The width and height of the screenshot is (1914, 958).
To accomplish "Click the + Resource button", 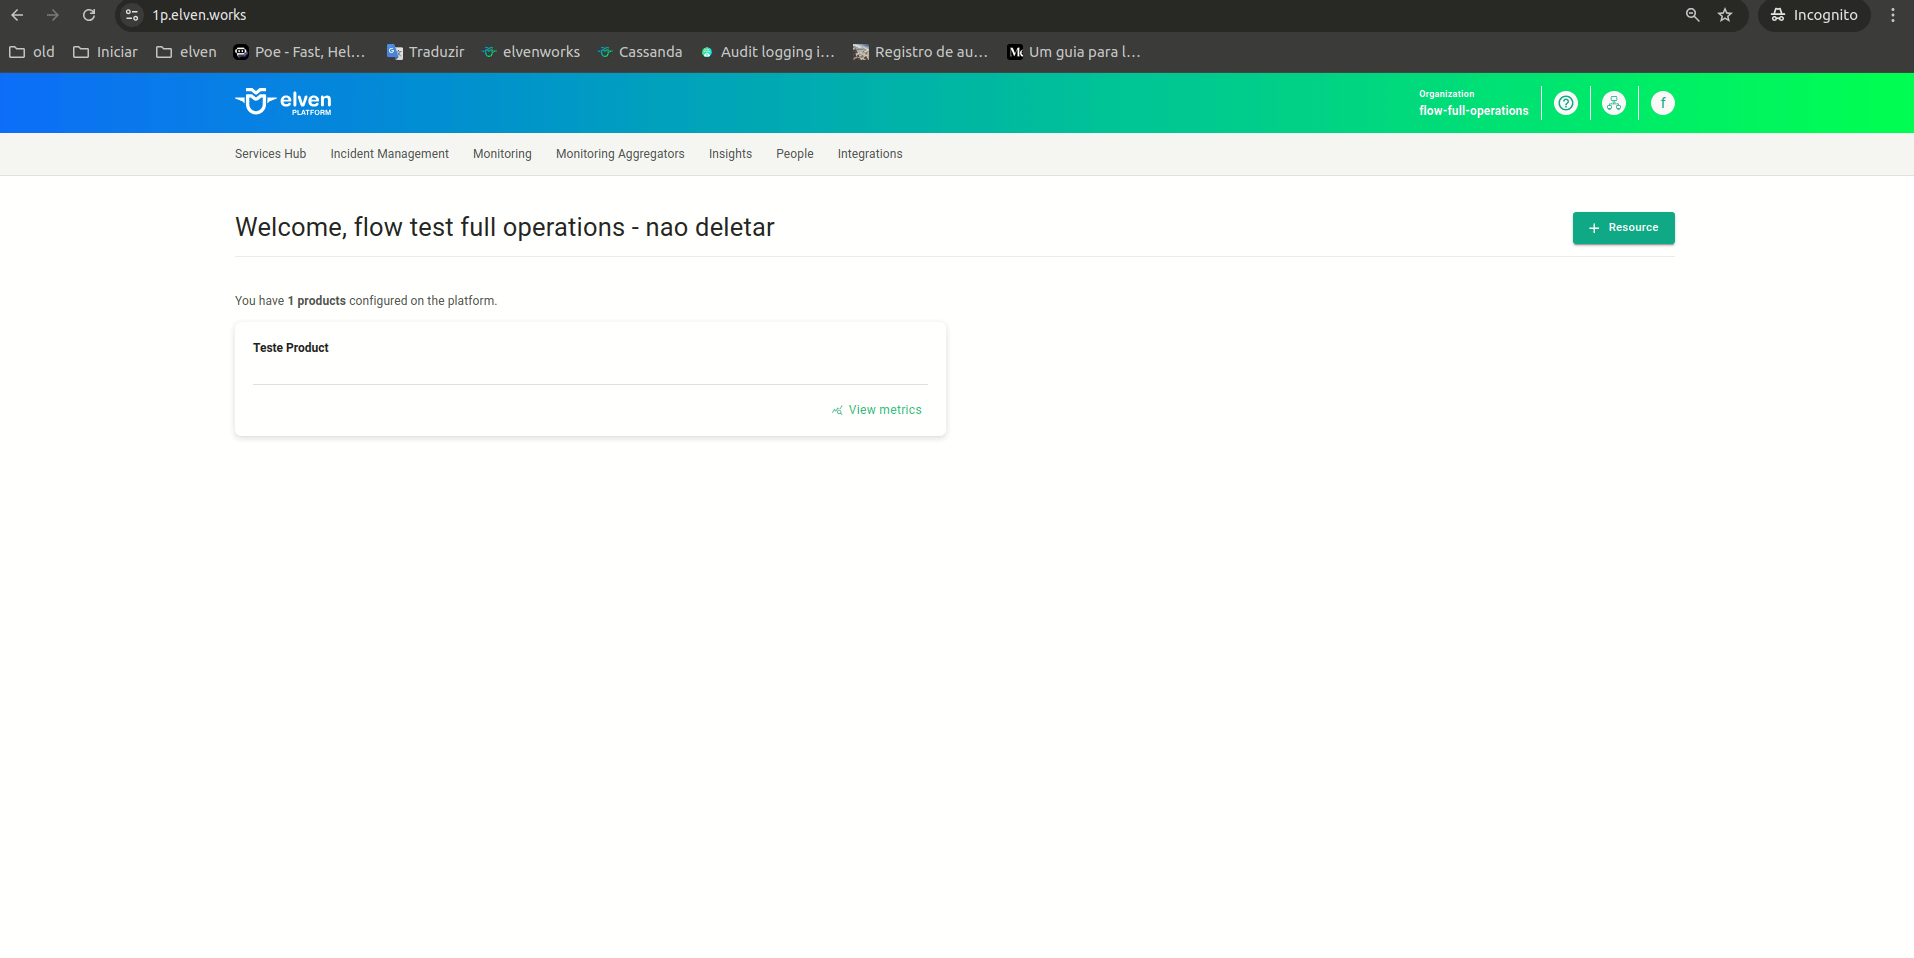I will coord(1623,228).
